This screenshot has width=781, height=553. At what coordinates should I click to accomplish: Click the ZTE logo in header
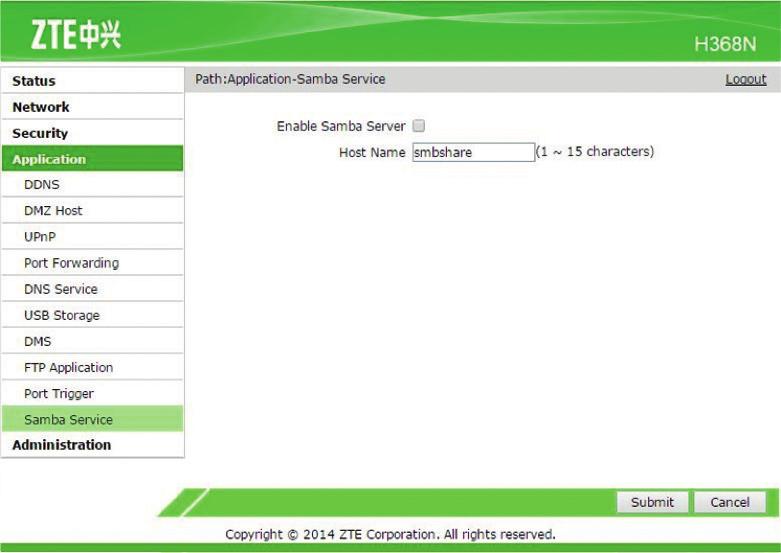tap(76, 35)
